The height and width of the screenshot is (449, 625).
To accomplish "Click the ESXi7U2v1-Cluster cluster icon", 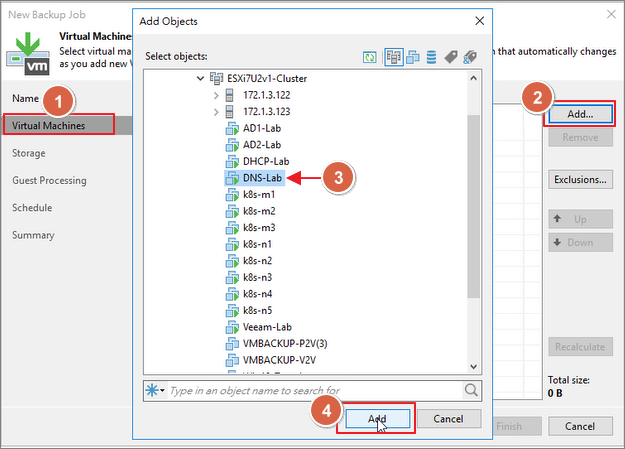I will [x=216, y=79].
